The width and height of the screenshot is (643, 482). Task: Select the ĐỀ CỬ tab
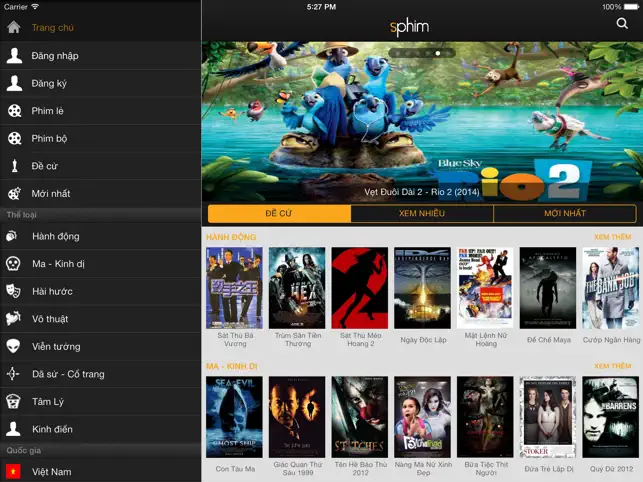click(279, 213)
